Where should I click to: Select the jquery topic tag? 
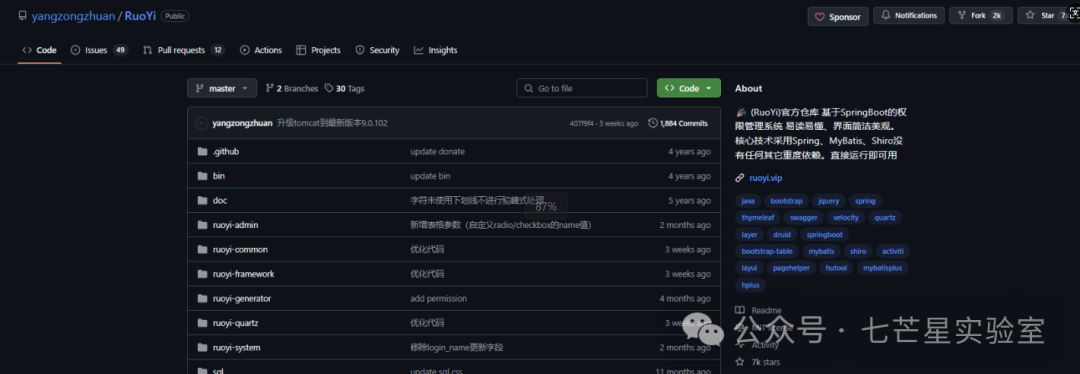pyautogui.click(x=829, y=201)
